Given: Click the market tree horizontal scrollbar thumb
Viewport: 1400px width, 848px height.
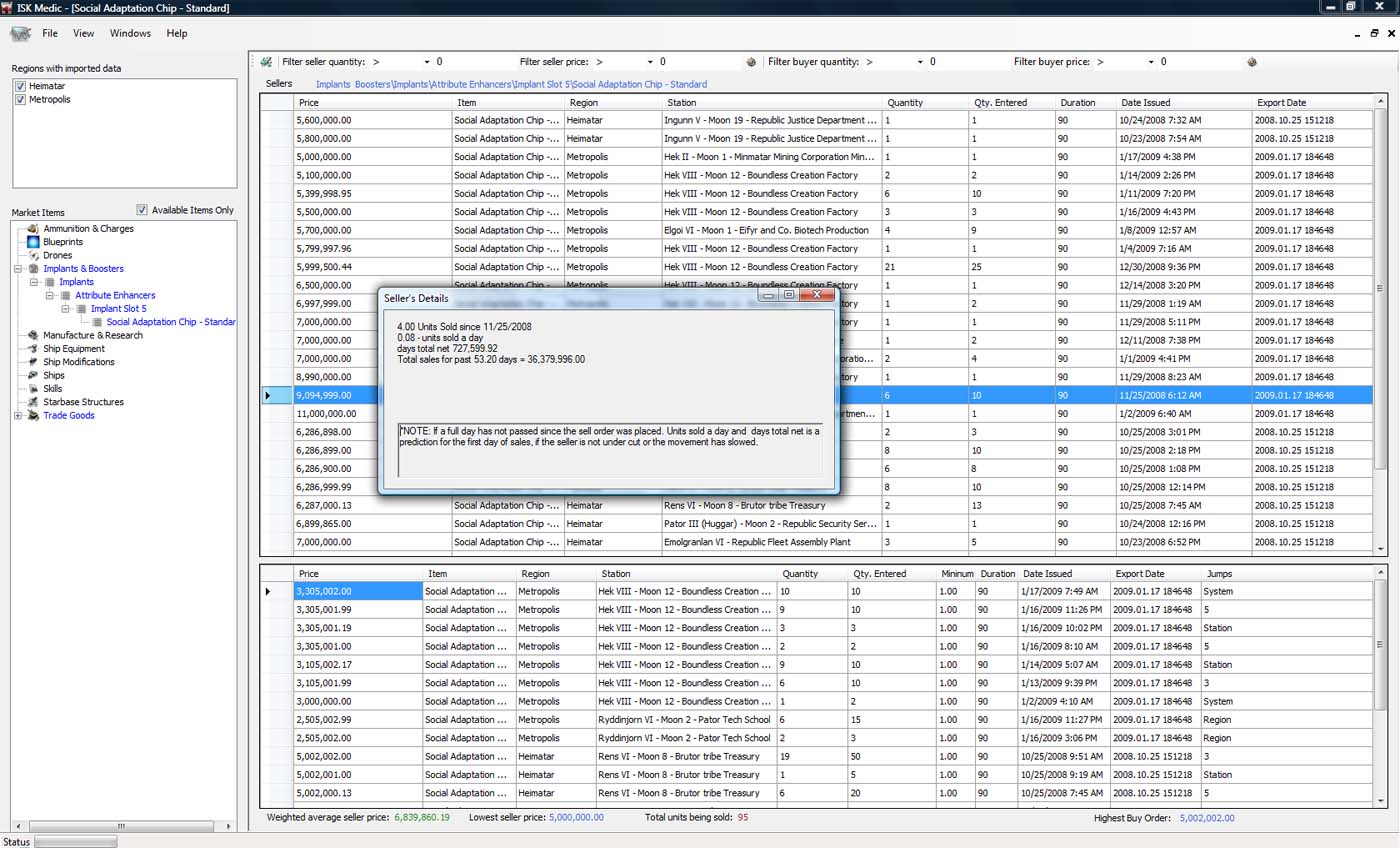Looking at the screenshot, I should (x=120, y=827).
